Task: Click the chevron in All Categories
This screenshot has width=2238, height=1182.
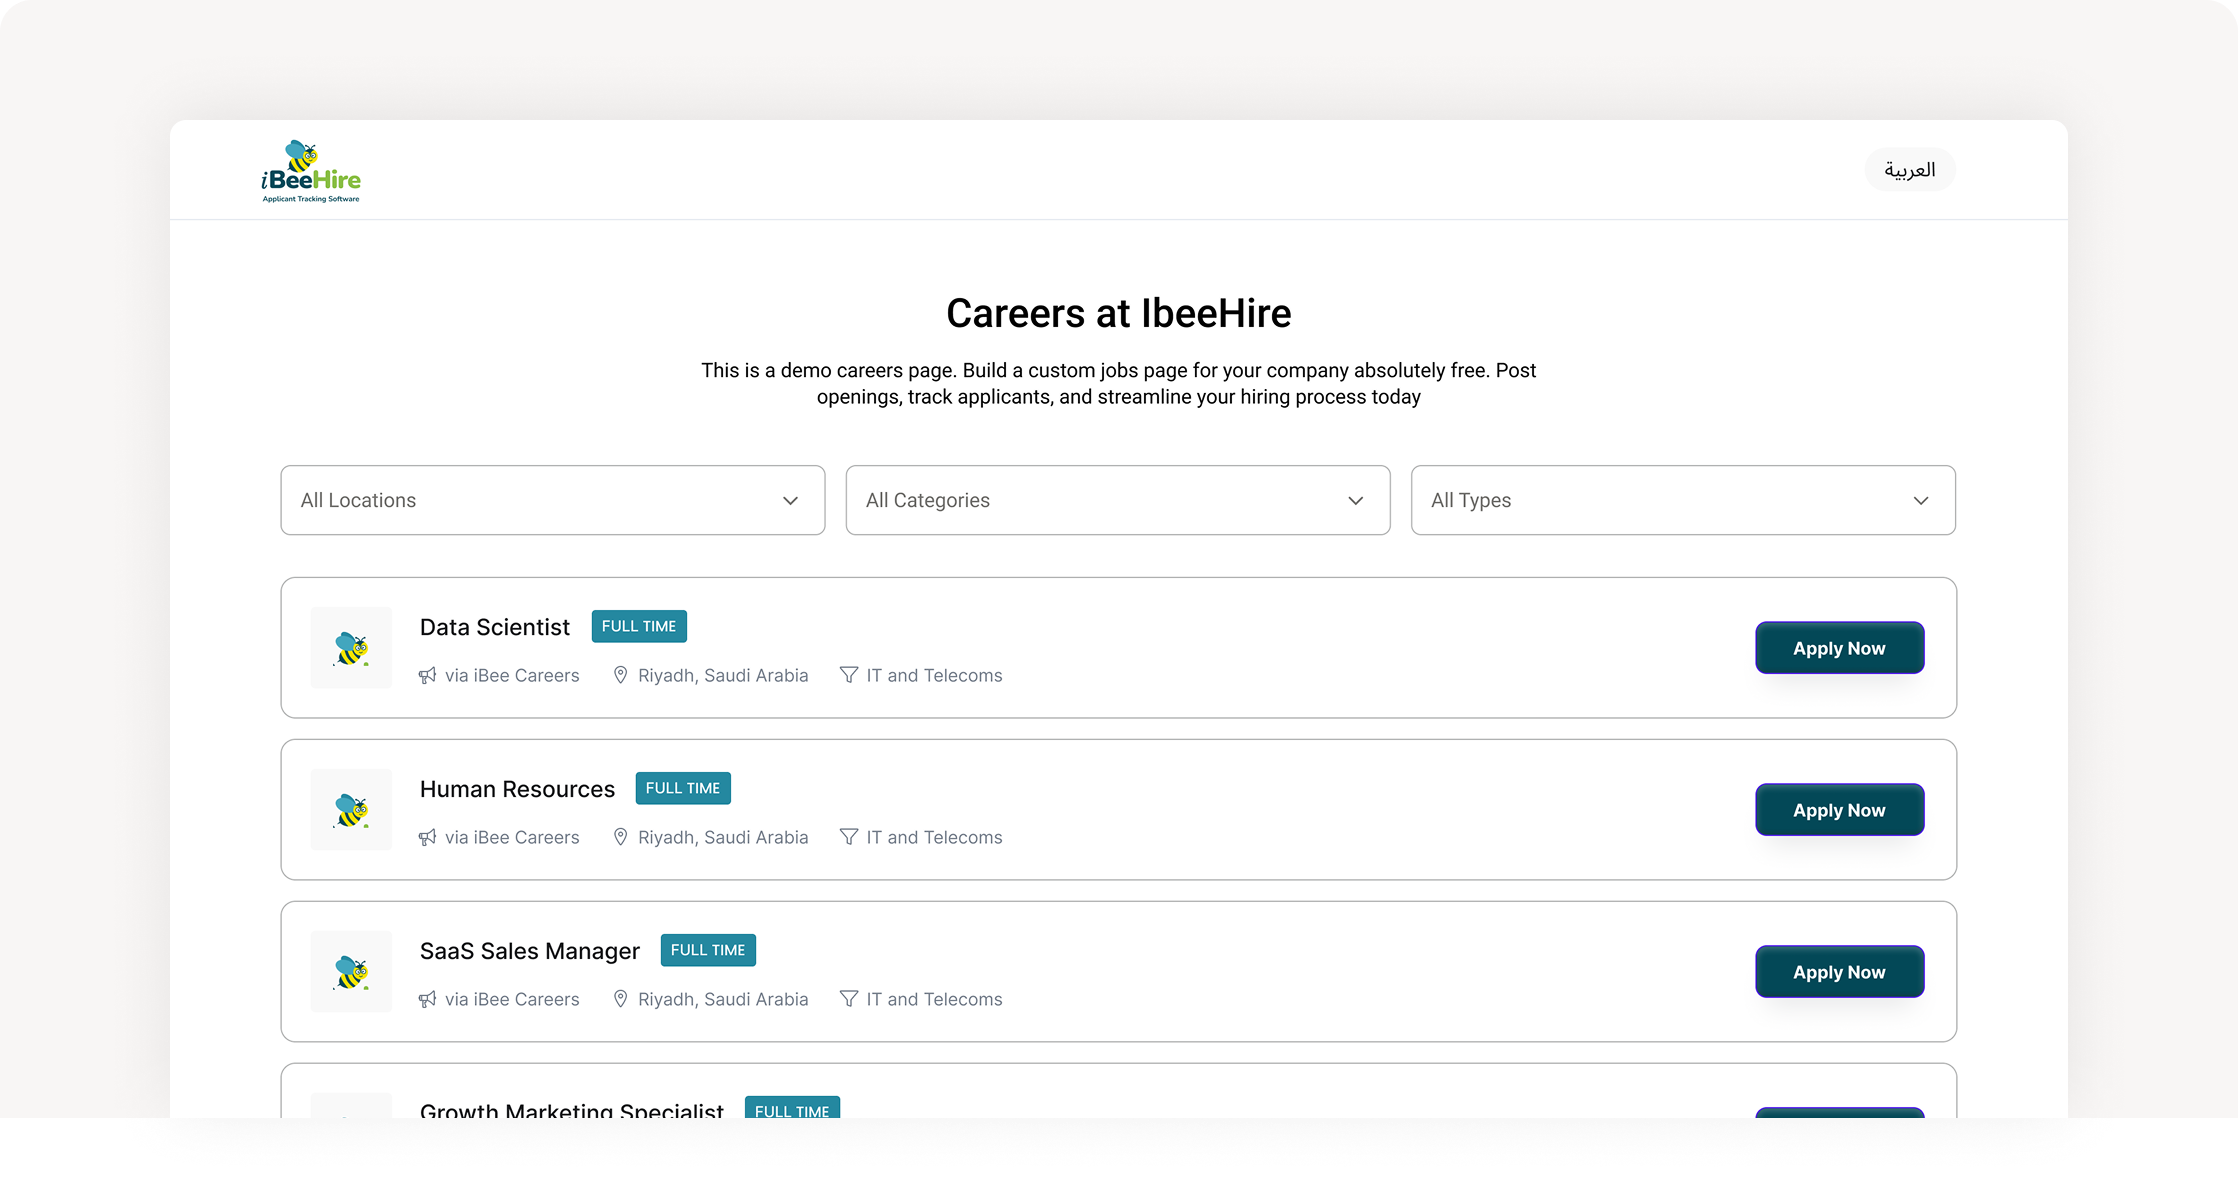Action: (1355, 501)
